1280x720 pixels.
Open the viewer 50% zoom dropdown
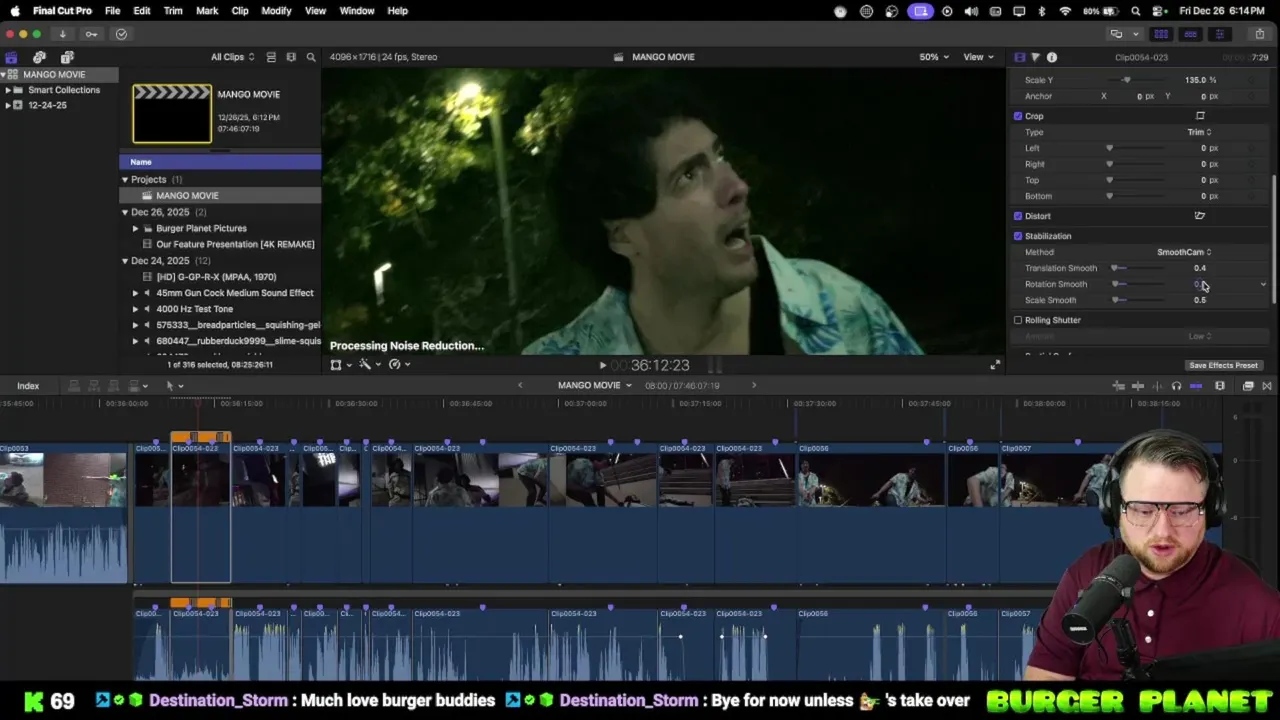935,57
